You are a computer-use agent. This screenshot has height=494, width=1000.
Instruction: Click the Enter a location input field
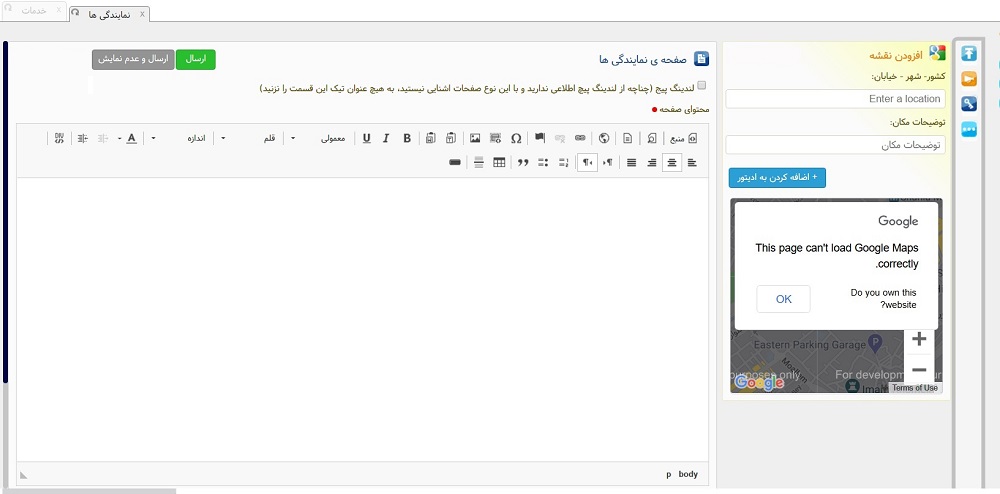[x=835, y=99]
